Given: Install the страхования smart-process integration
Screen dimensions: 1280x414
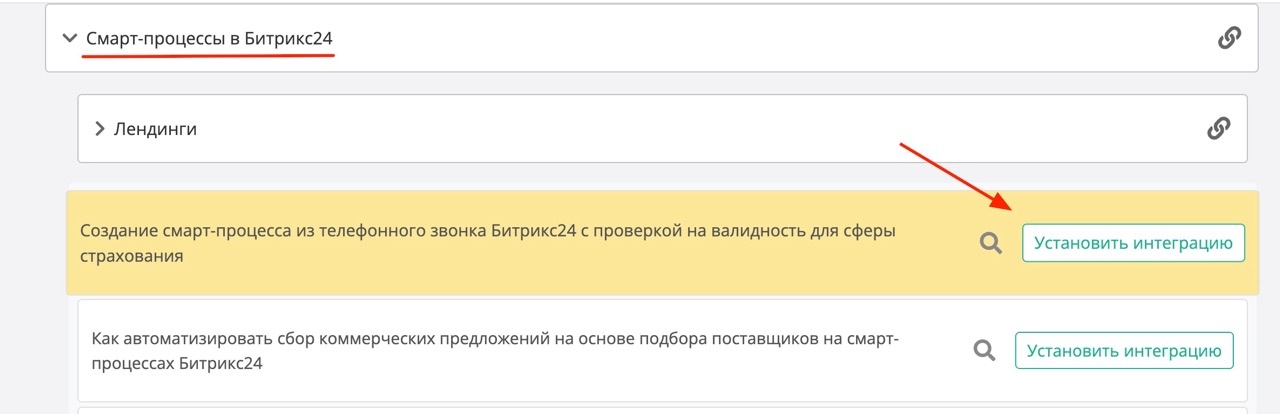Looking at the screenshot, I should (1133, 243).
